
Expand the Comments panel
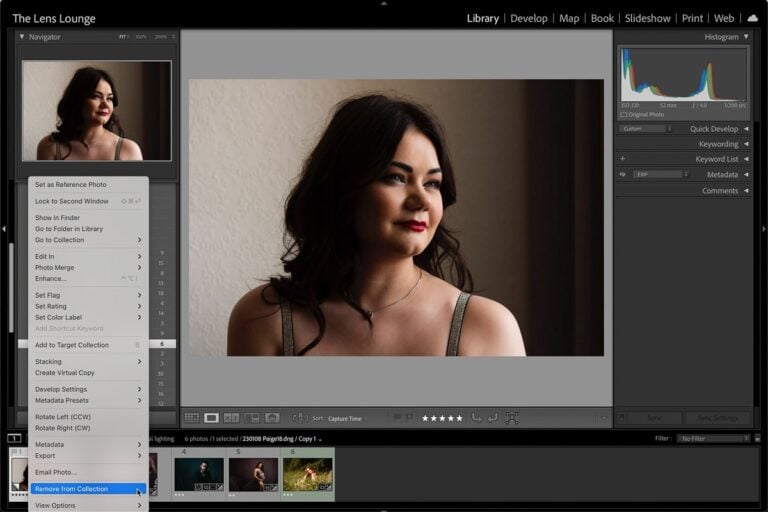click(x=746, y=191)
